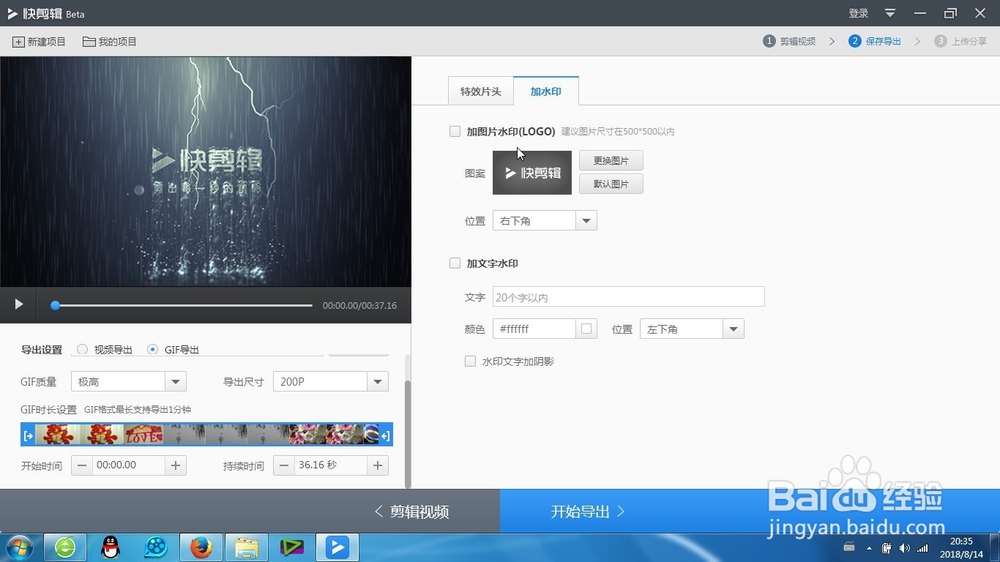The width and height of the screenshot is (1000, 562).
Task: Open the green screen-recorder taskbar icon
Action: [292, 547]
